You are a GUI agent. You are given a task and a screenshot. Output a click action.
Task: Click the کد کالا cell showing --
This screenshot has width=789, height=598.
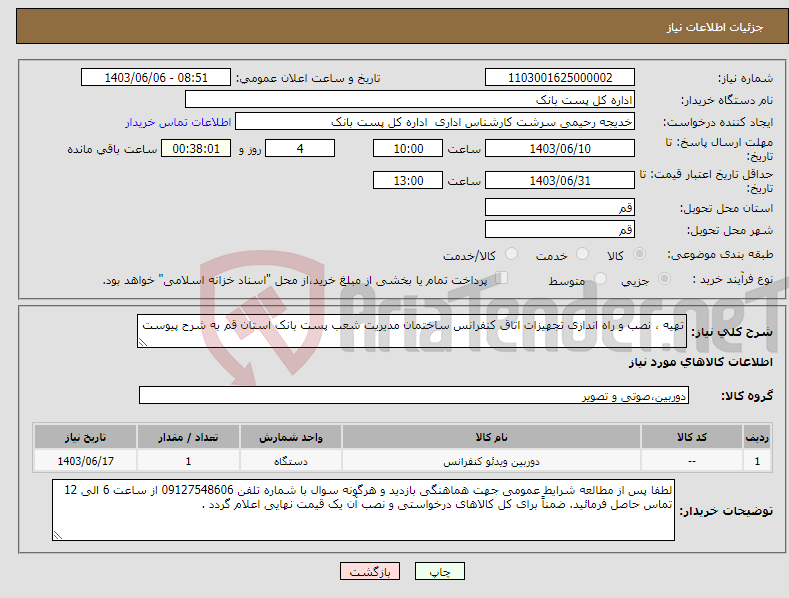tap(692, 461)
